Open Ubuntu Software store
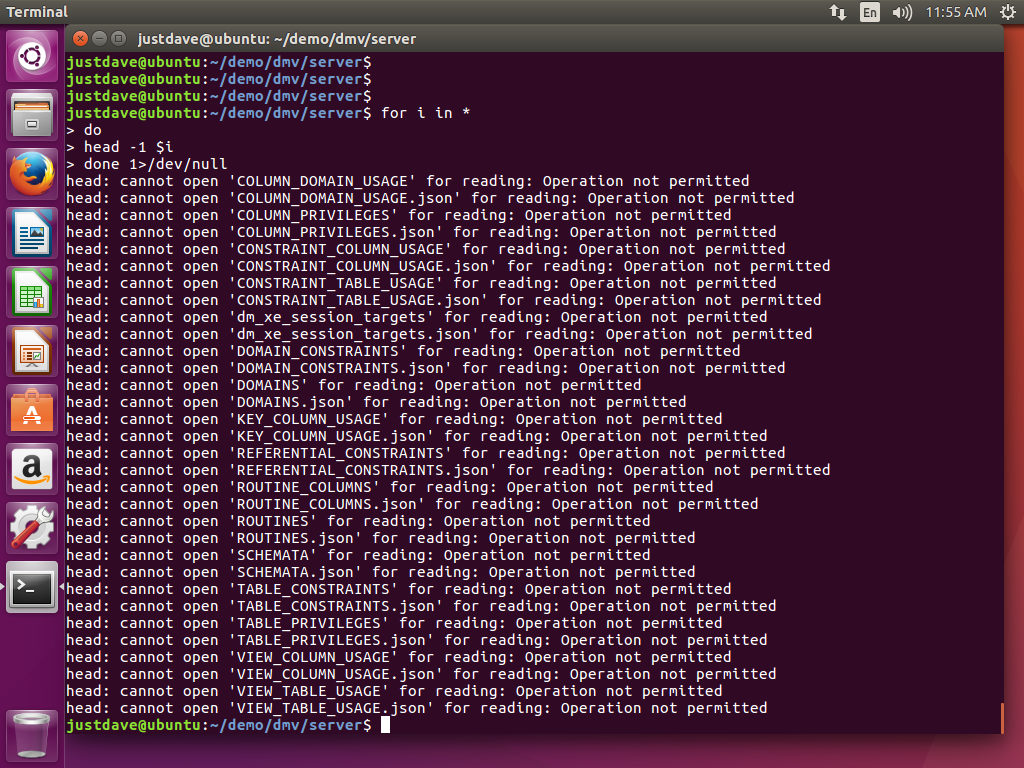 click(x=32, y=410)
